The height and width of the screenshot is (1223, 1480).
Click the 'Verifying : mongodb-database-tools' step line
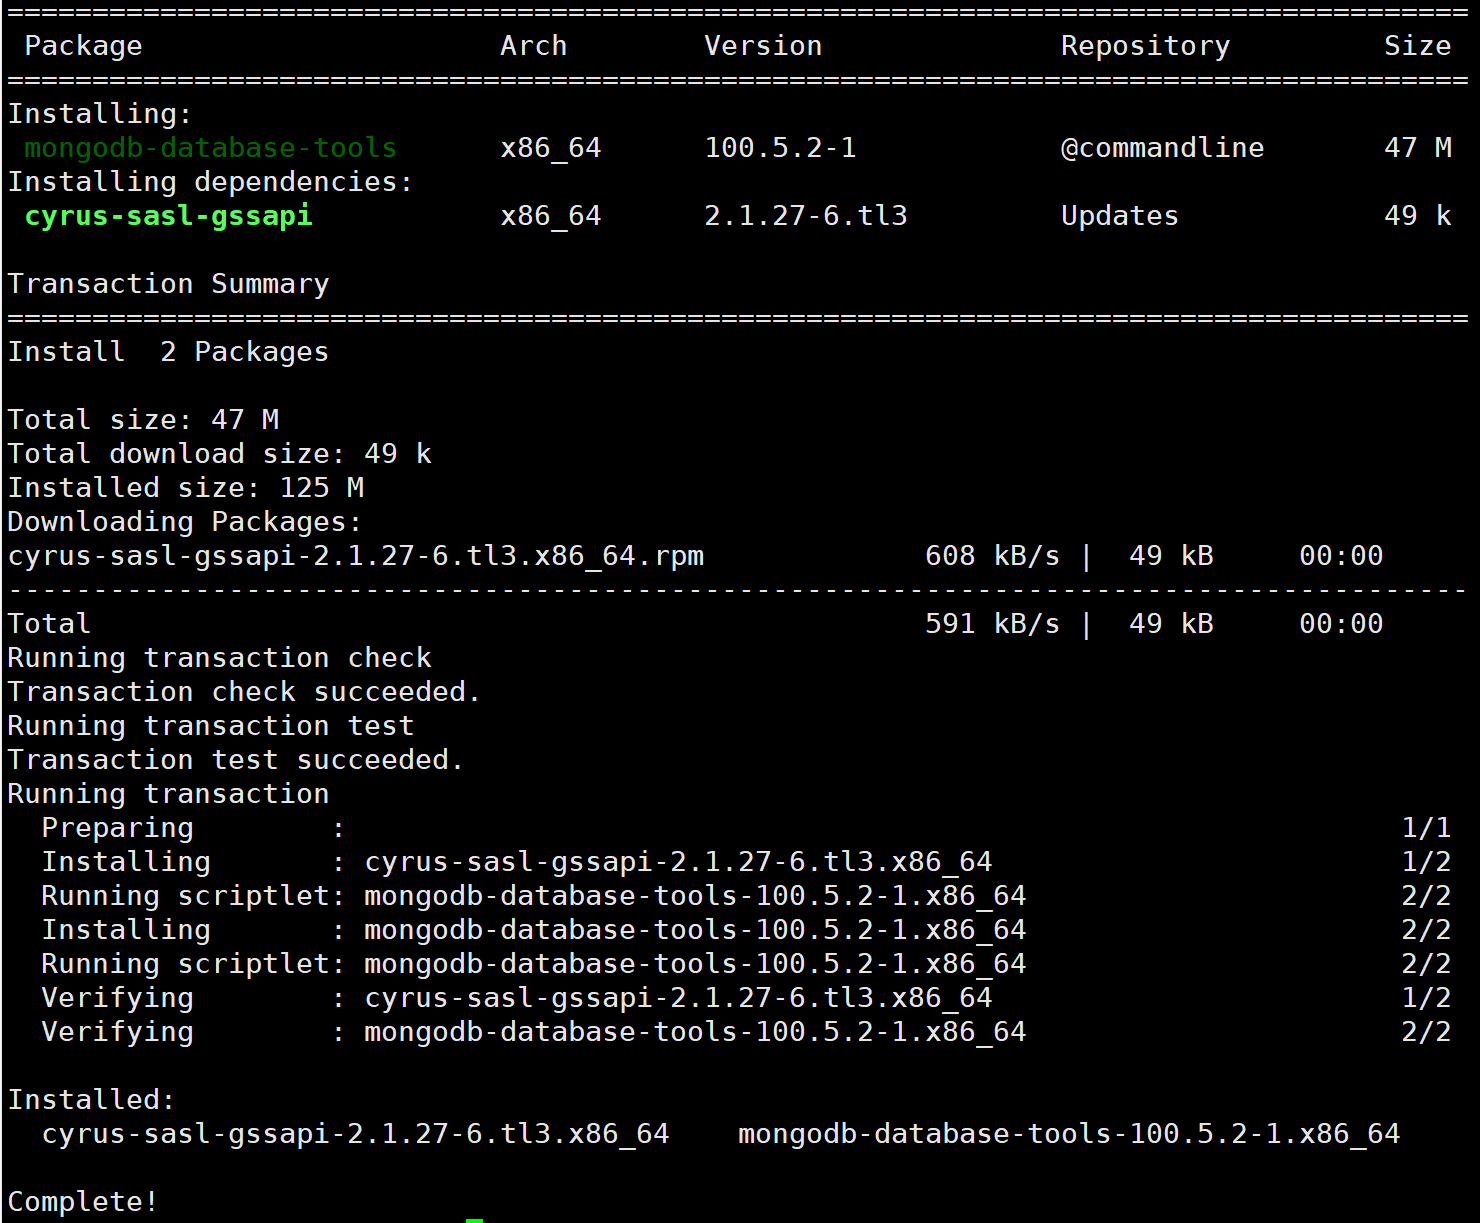[x=534, y=1033]
